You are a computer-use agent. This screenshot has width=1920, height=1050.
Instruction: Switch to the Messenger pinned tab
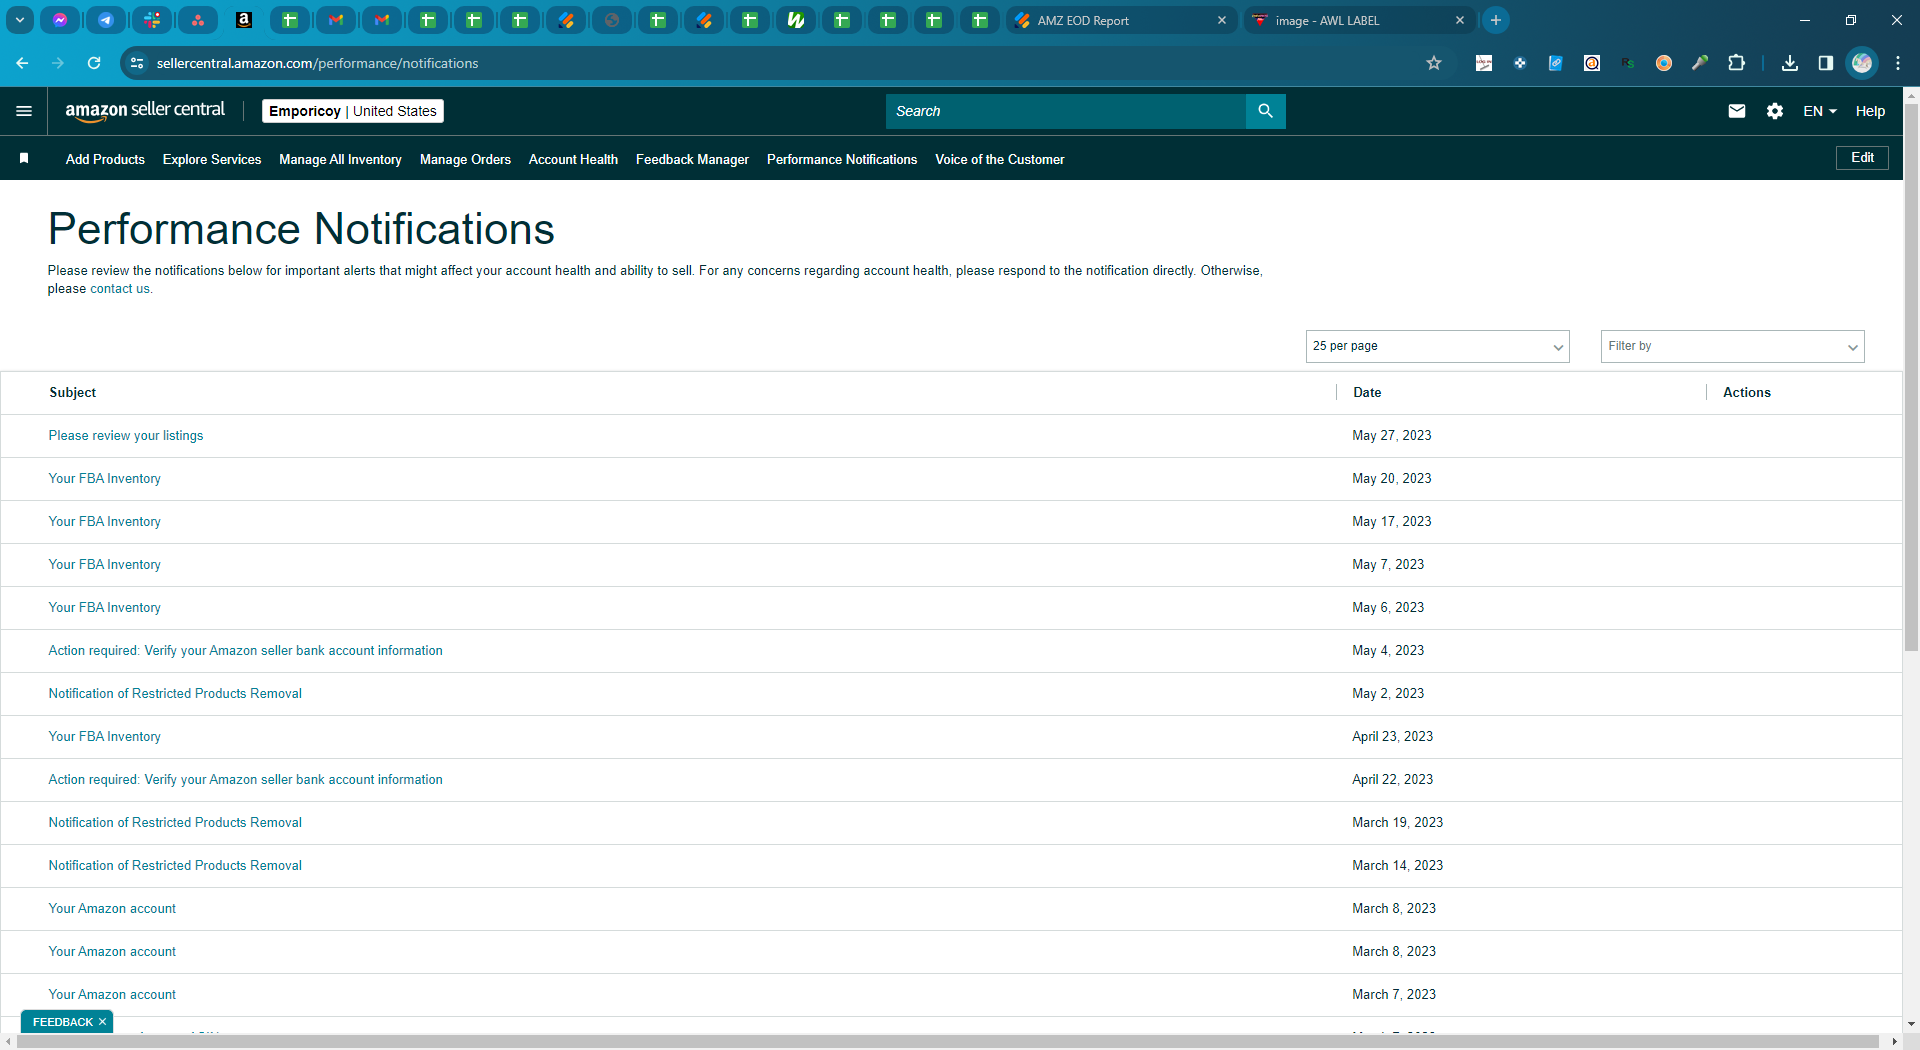point(60,20)
